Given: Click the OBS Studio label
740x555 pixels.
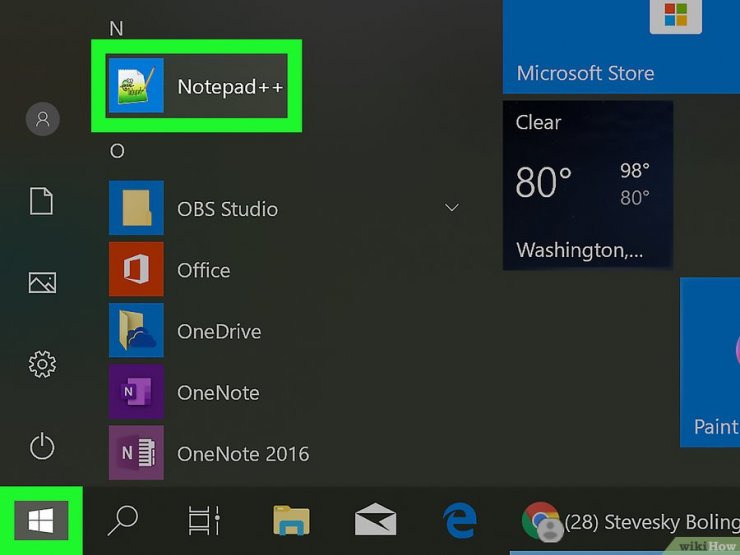Looking at the screenshot, I should 227,209.
